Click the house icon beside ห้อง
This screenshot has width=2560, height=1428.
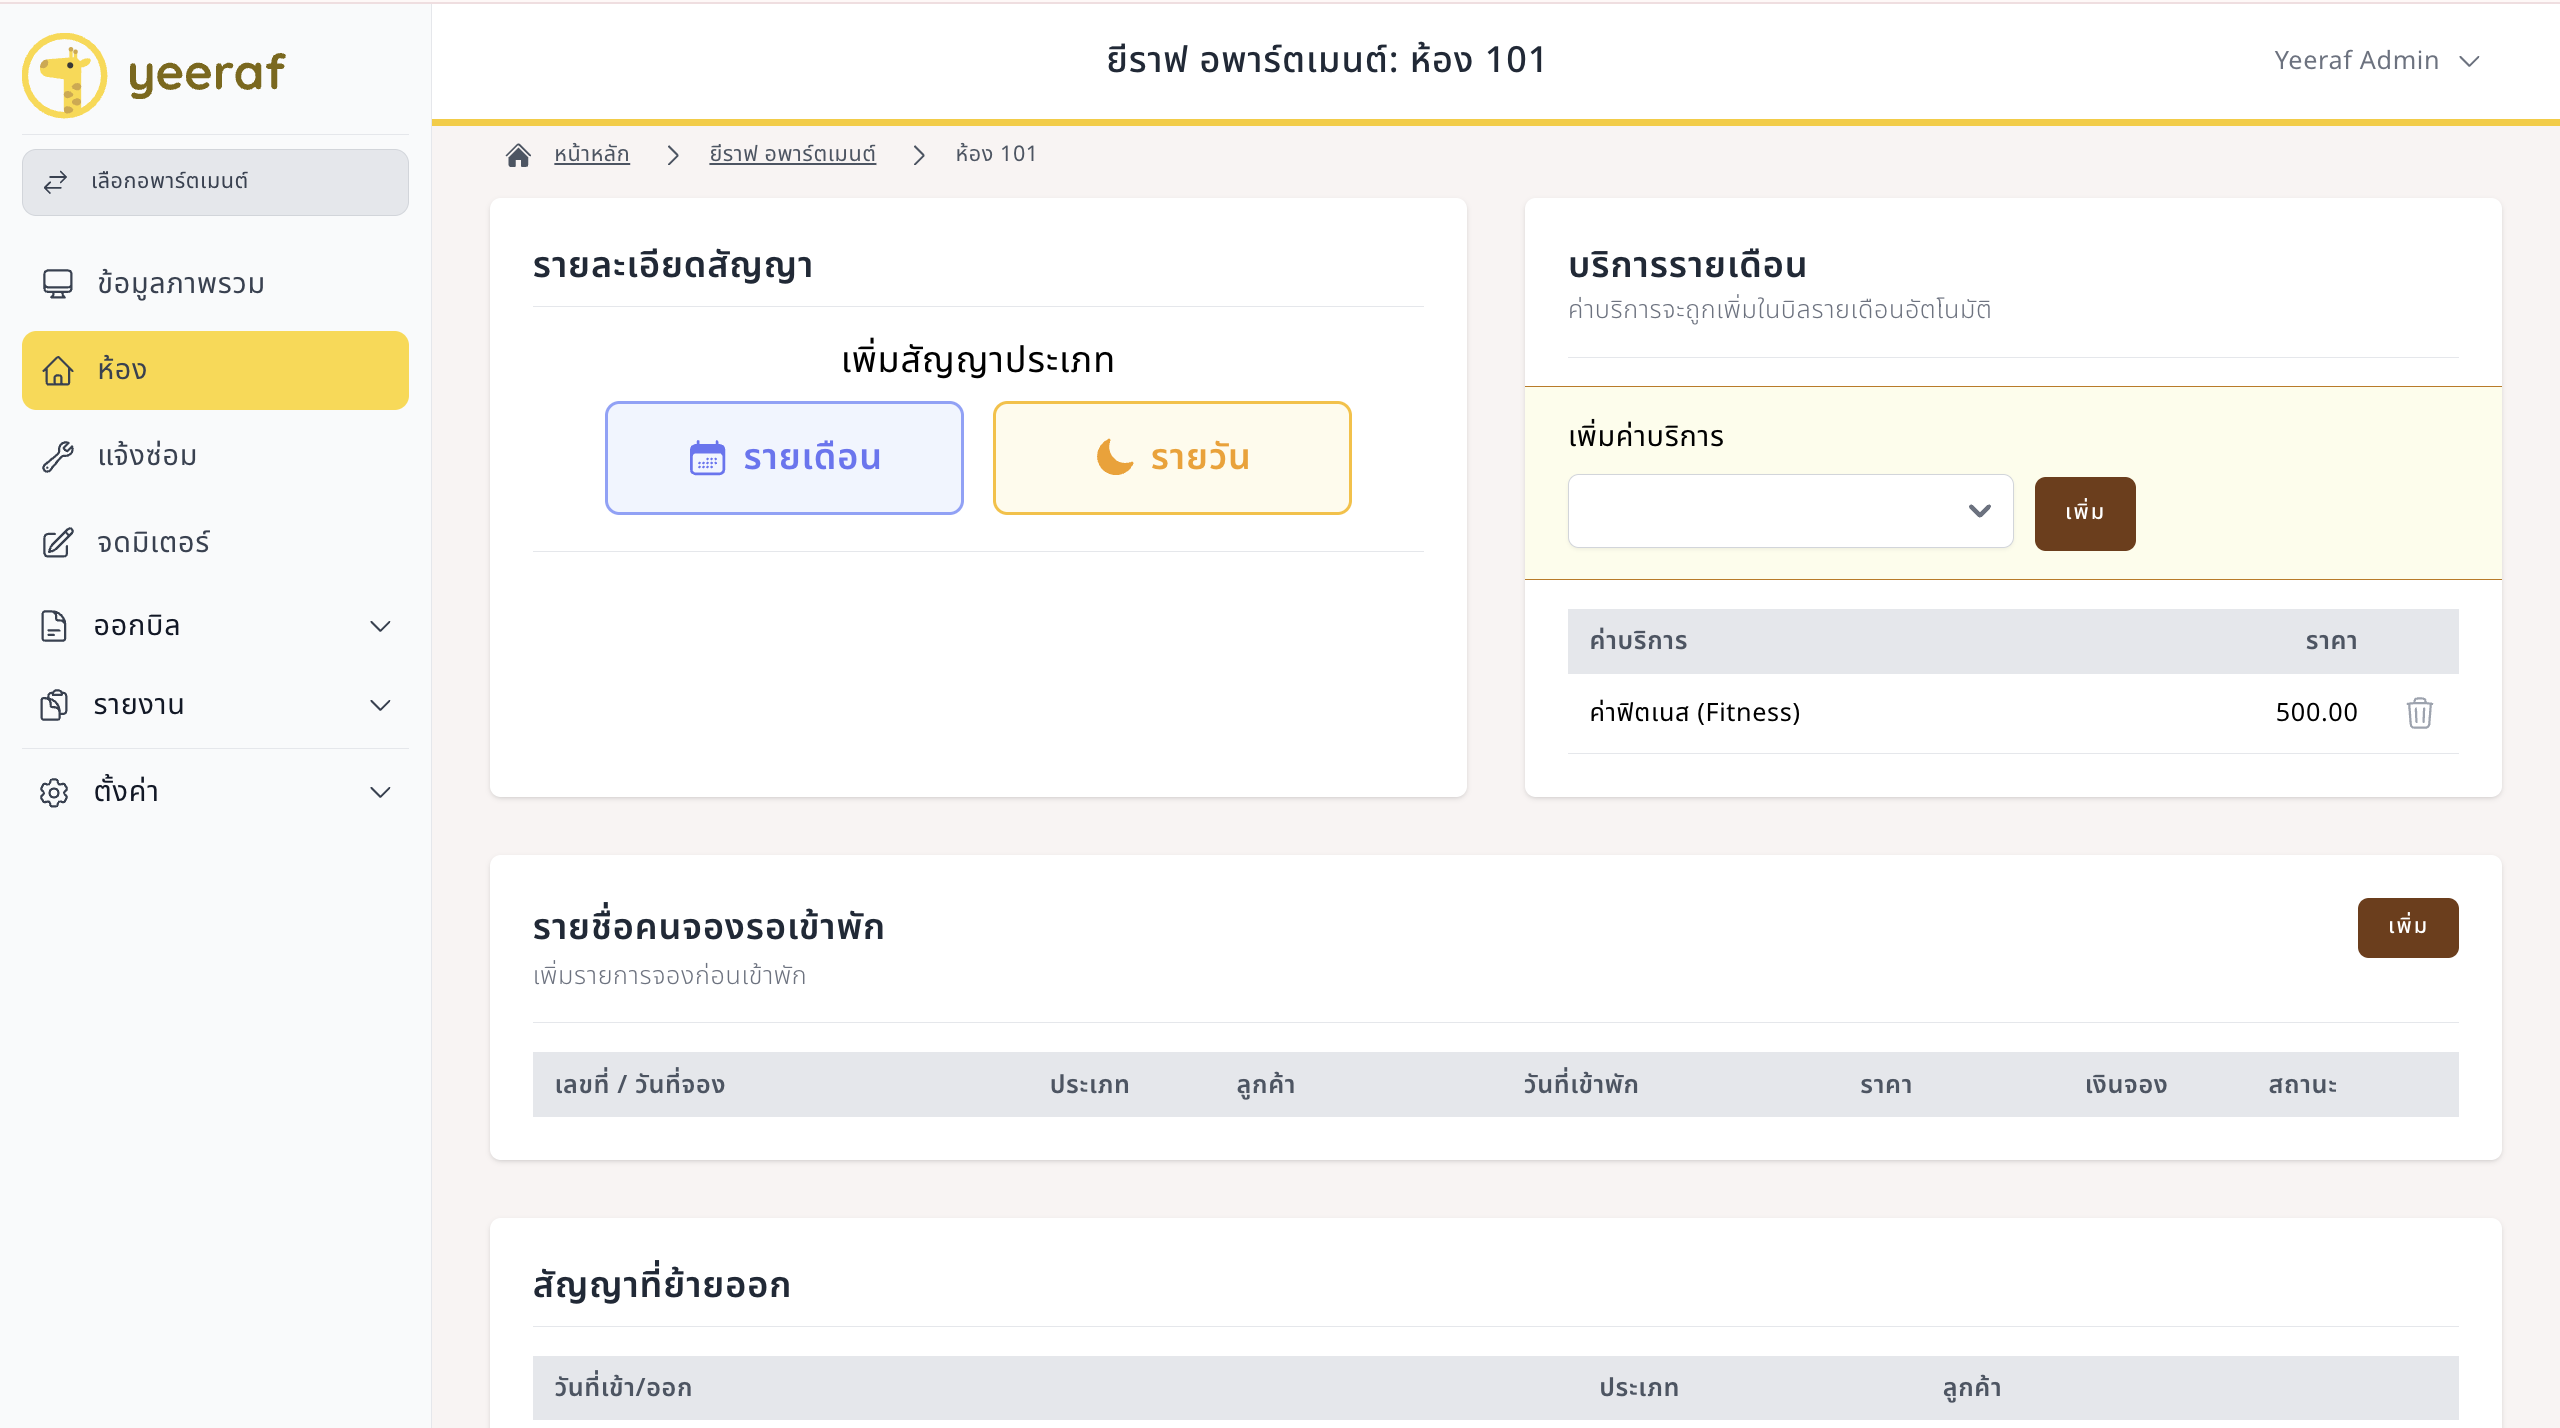coord(57,370)
